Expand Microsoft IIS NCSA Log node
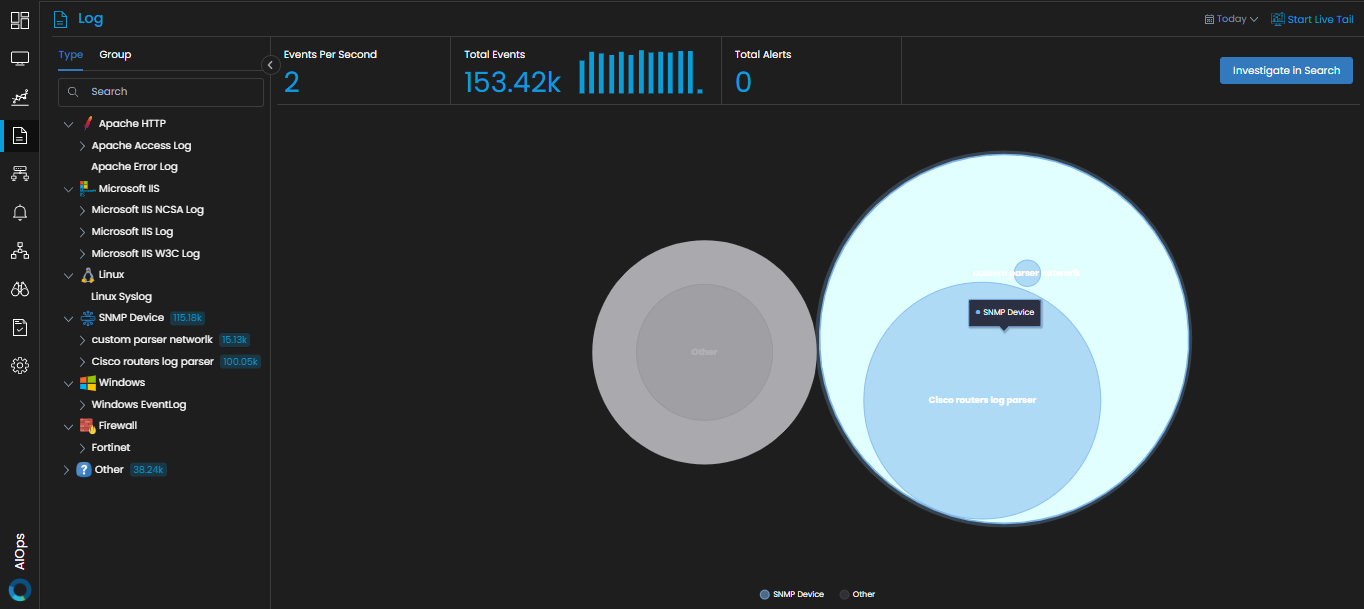The image size is (1364, 609). click(83, 210)
